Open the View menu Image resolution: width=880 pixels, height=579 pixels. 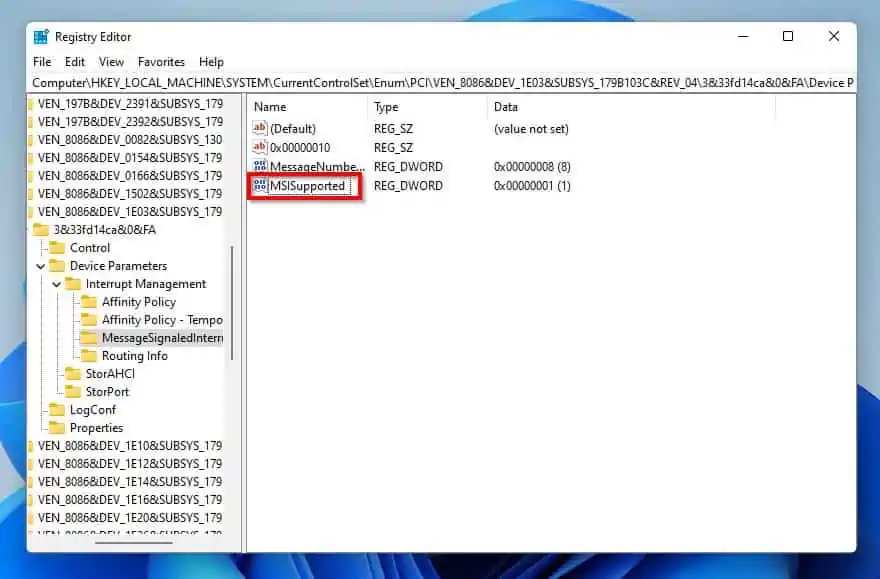point(111,62)
